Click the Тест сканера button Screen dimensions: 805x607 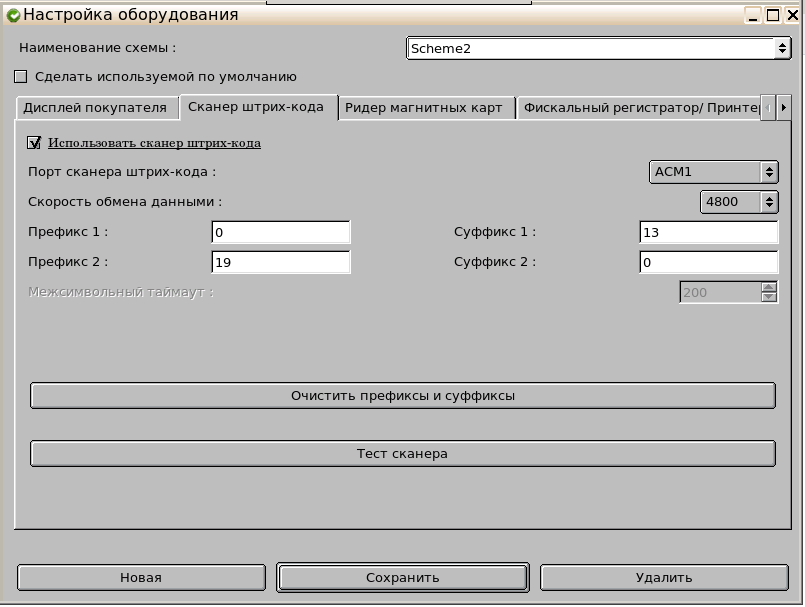pyautogui.click(x=403, y=453)
